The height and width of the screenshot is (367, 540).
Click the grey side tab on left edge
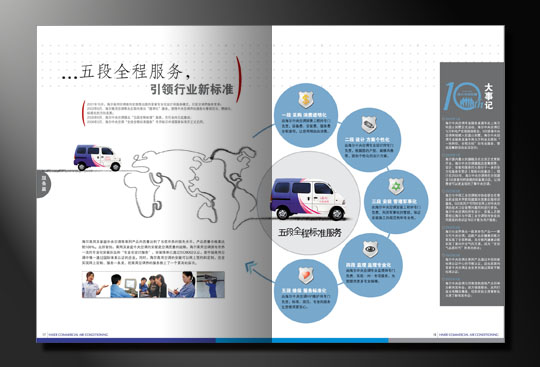point(44,184)
